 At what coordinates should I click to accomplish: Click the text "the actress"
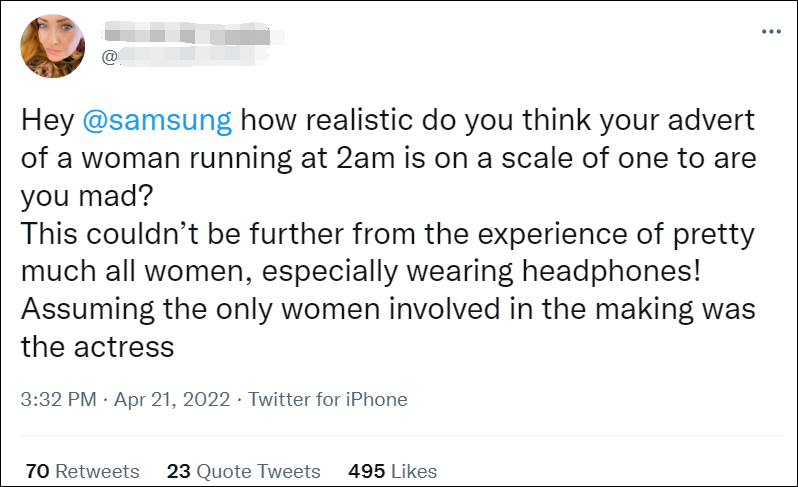tap(98, 347)
